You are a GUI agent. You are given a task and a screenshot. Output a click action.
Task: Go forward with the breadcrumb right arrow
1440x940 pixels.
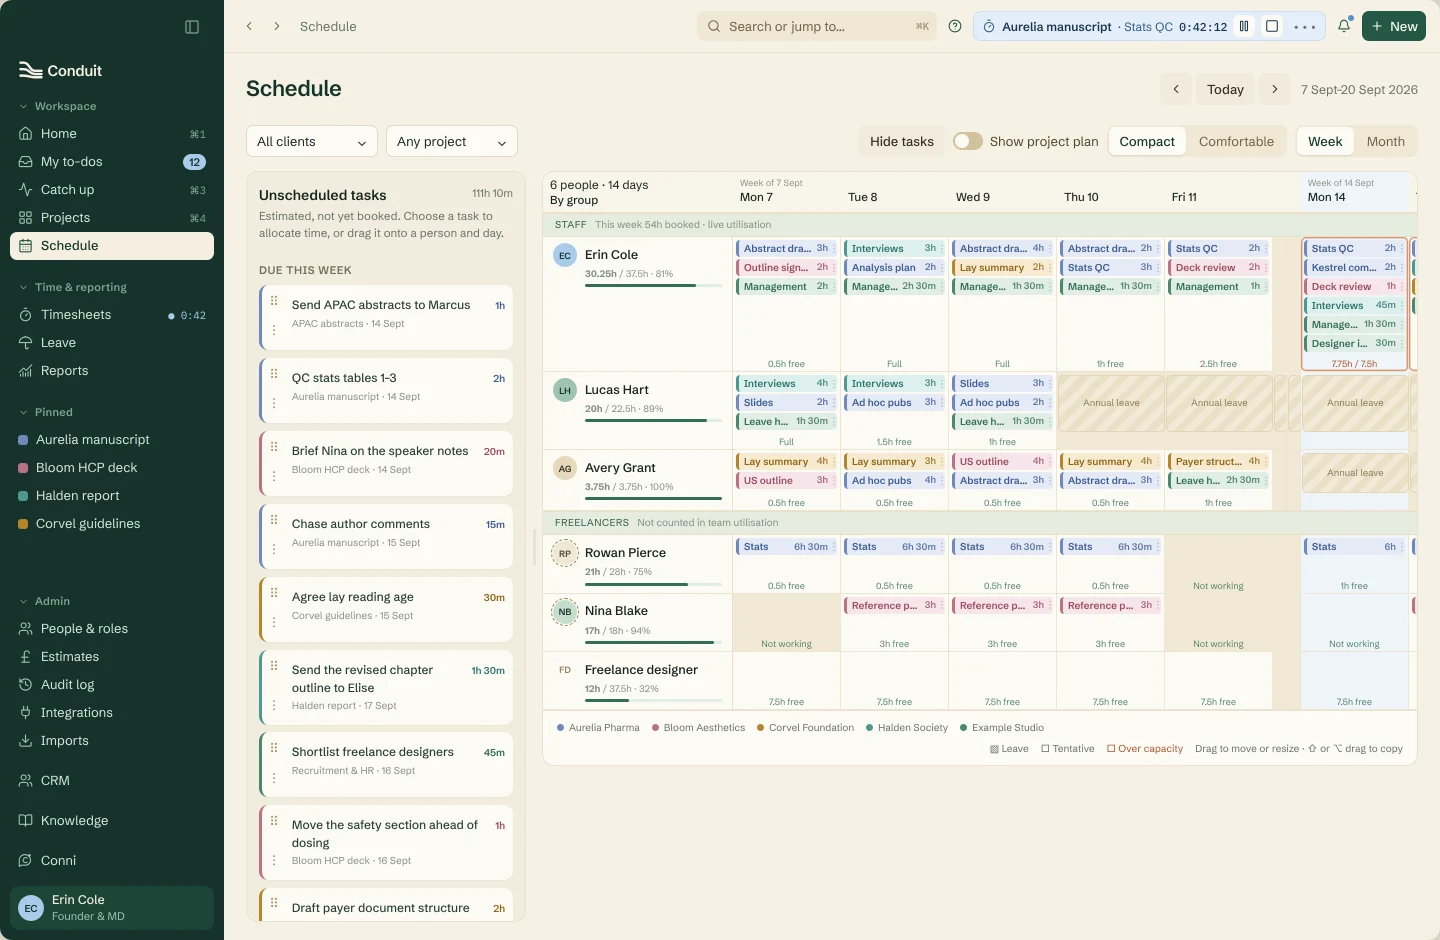click(x=277, y=27)
